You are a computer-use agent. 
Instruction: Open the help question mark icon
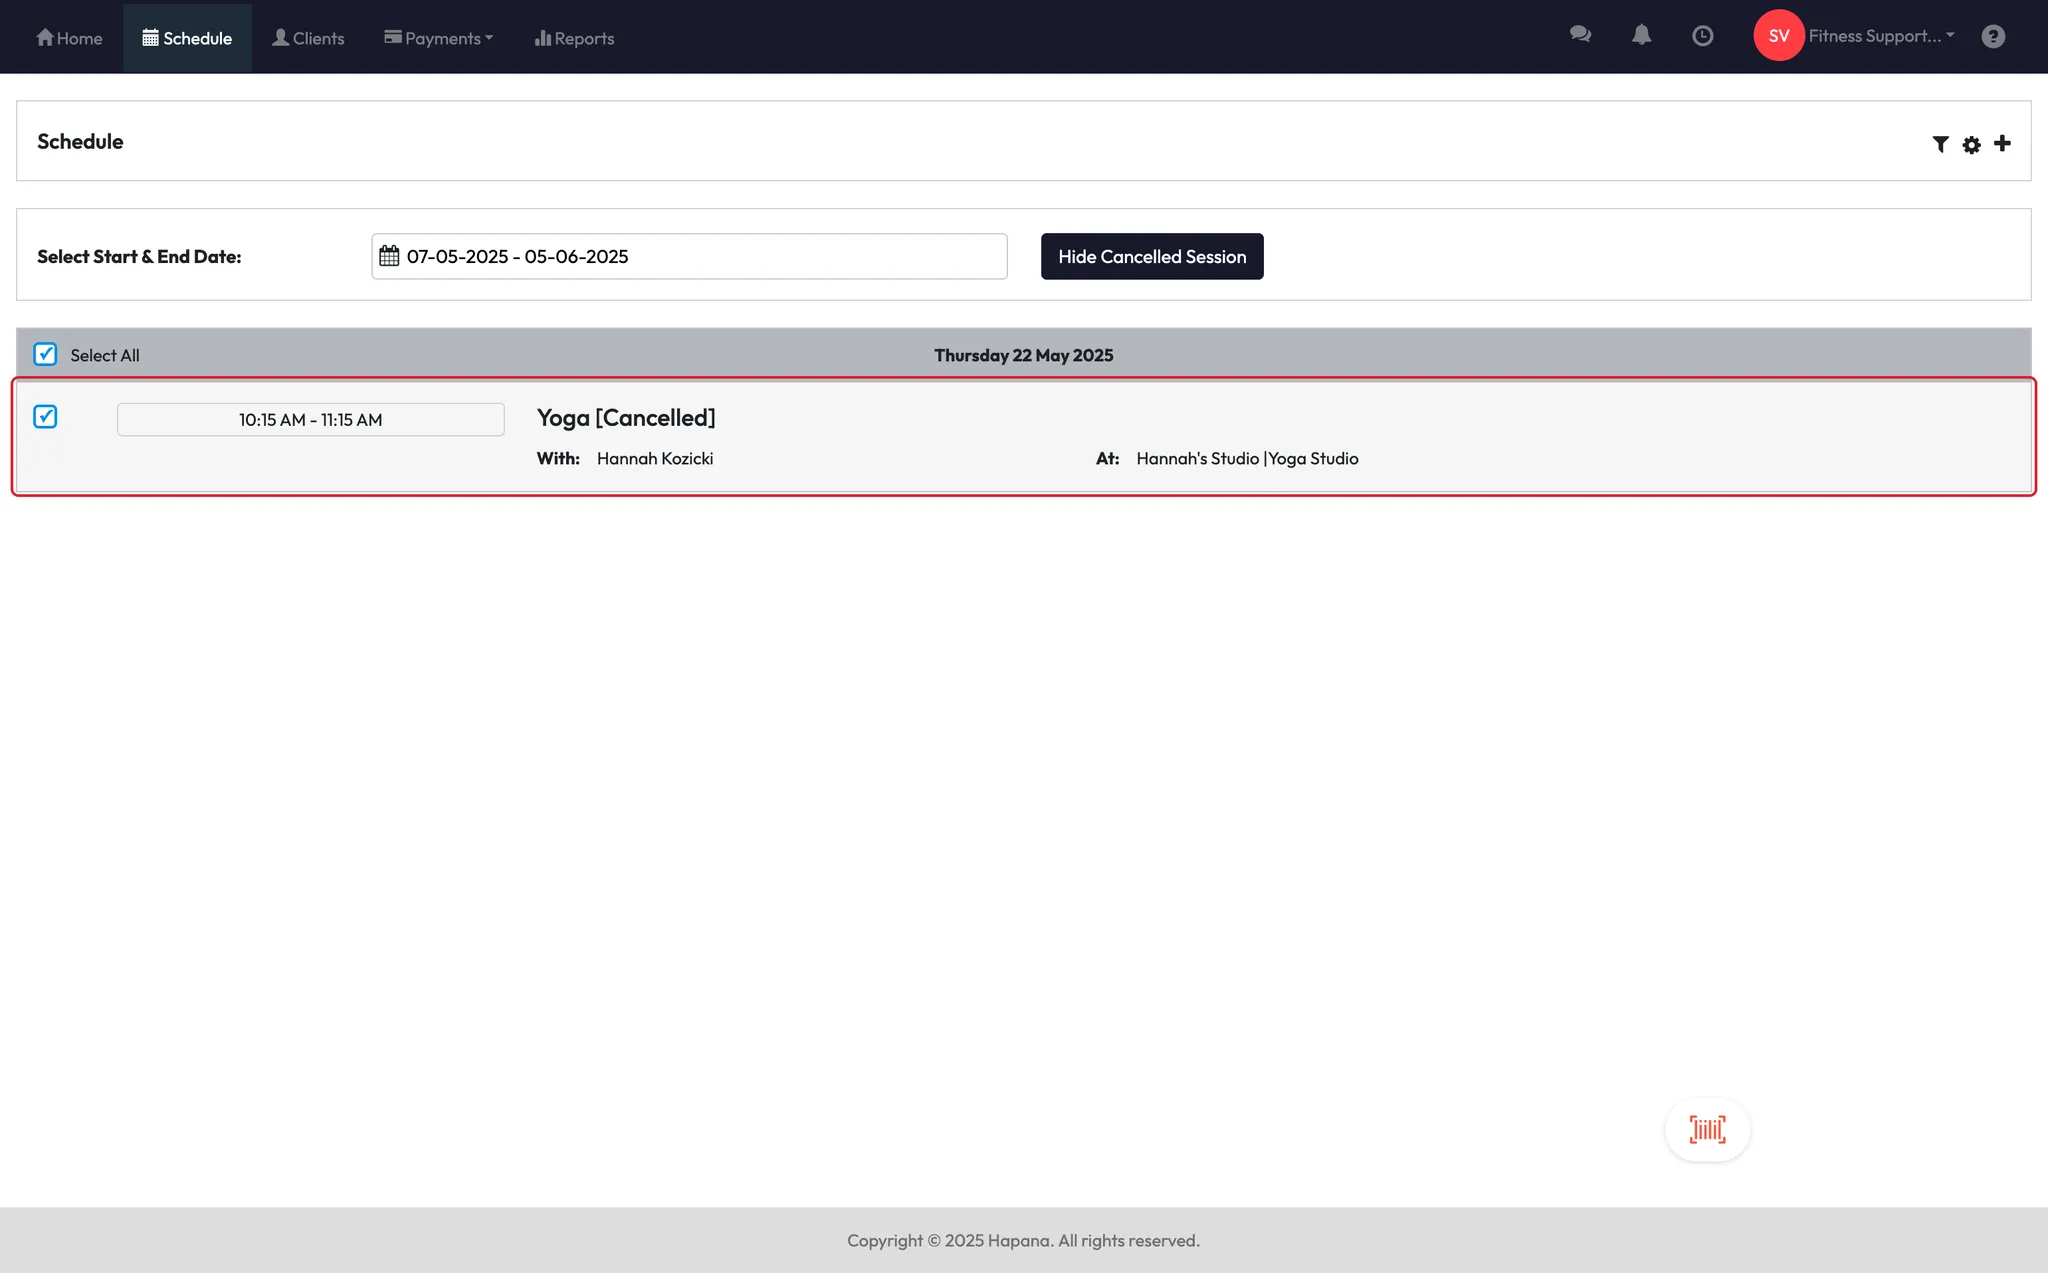pos(1993,36)
